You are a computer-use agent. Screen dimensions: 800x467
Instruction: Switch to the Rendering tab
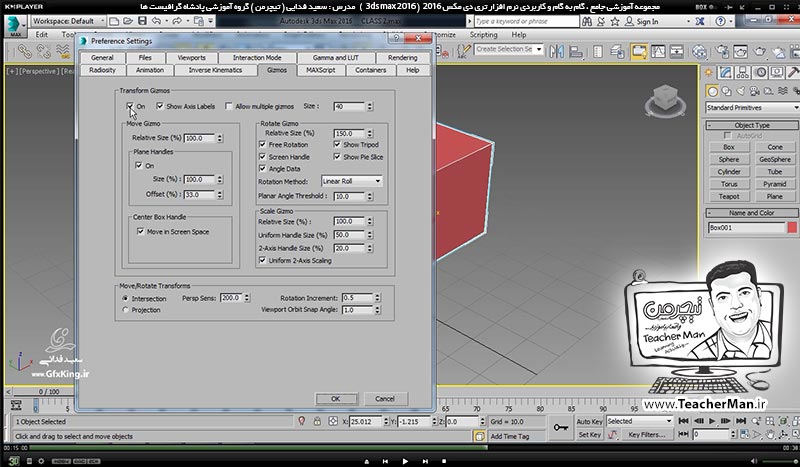pos(402,58)
